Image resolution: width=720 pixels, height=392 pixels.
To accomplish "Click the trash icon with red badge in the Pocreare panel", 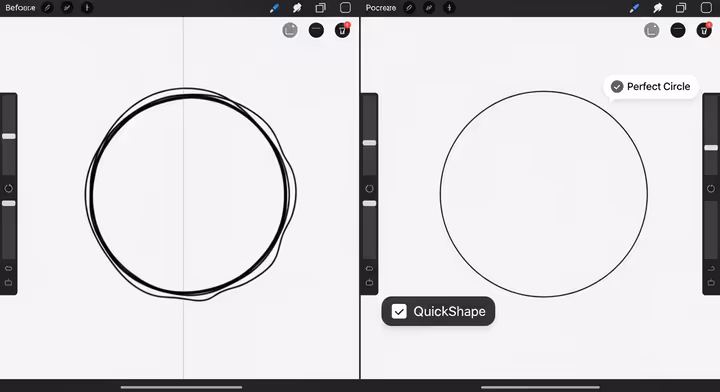I will (x=704, y=30).
